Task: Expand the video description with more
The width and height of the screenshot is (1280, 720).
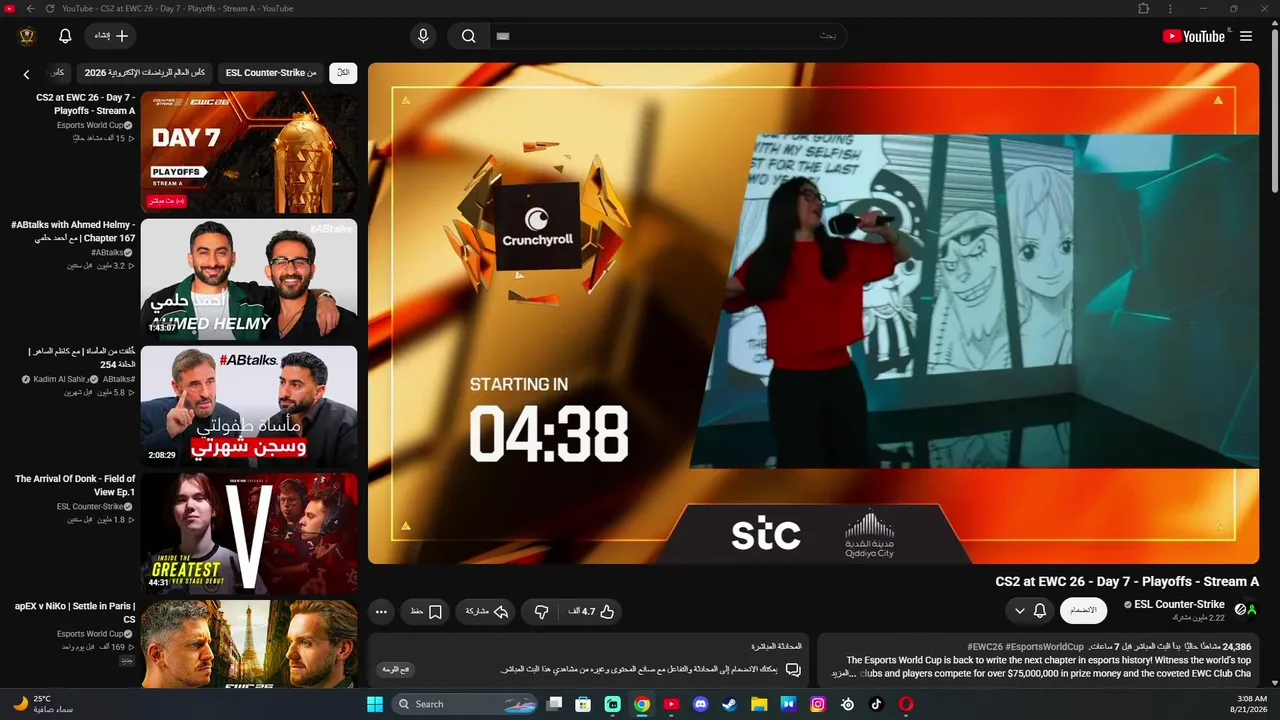Action: pos(843,674)
